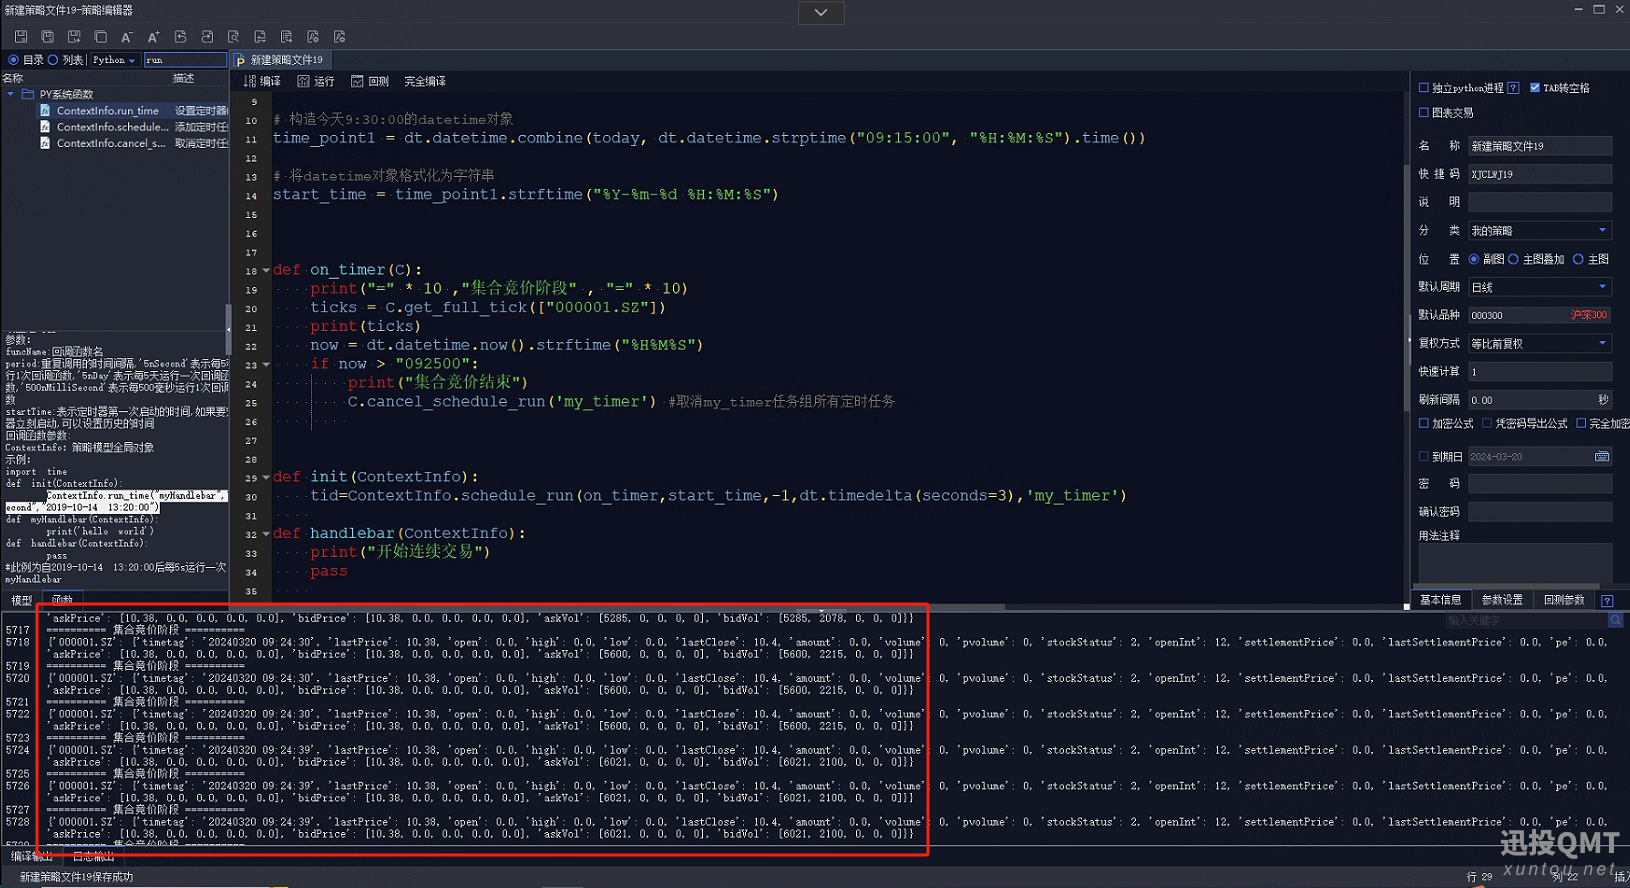Toggle the 图表交易 checkbox

[1424, 113]
